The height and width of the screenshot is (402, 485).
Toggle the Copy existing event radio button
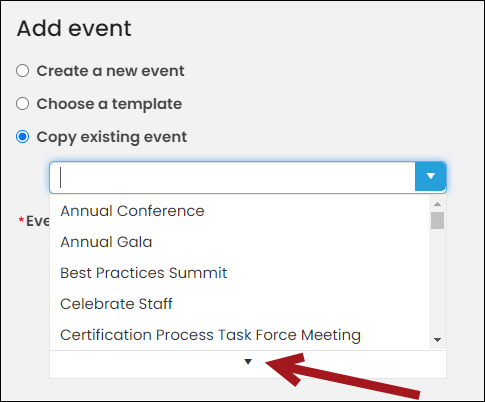click(x=23, y=137)
